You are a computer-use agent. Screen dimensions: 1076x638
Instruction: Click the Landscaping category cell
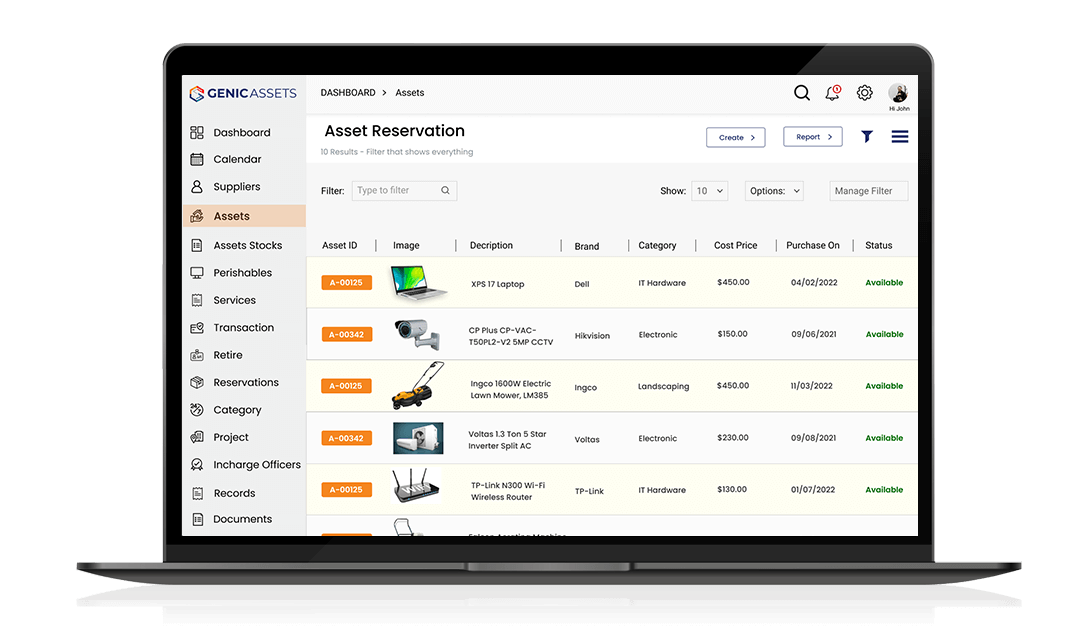[x=664, y=386]
